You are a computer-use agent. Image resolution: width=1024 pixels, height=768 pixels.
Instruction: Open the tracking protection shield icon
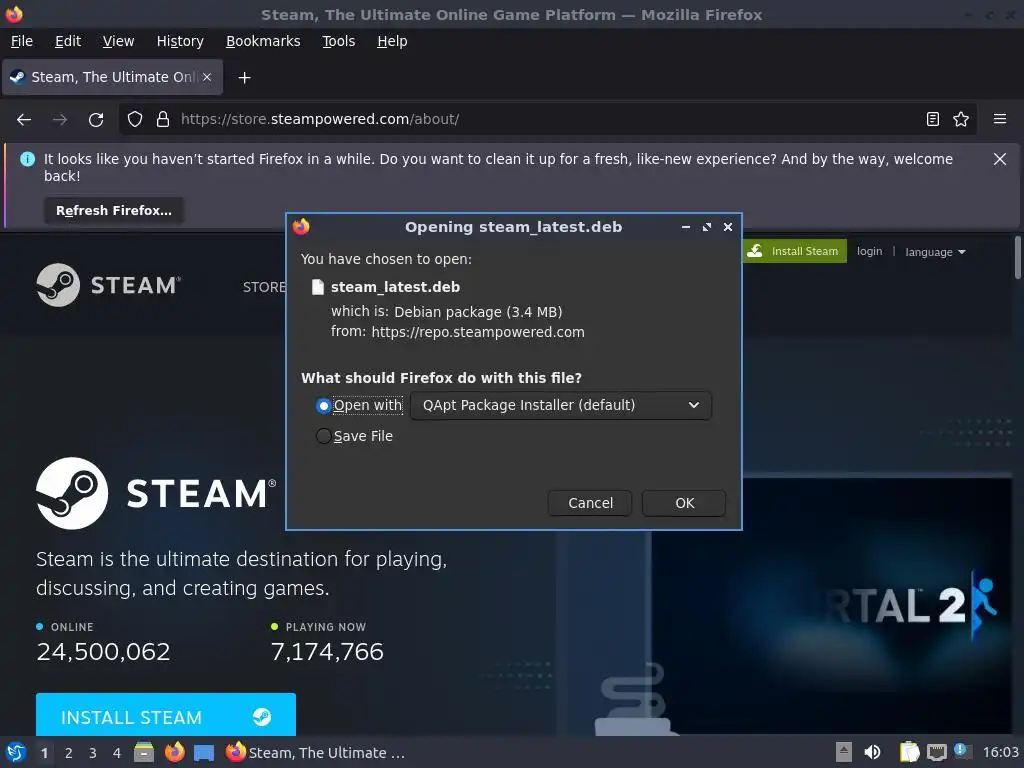(x=135, y=120)
